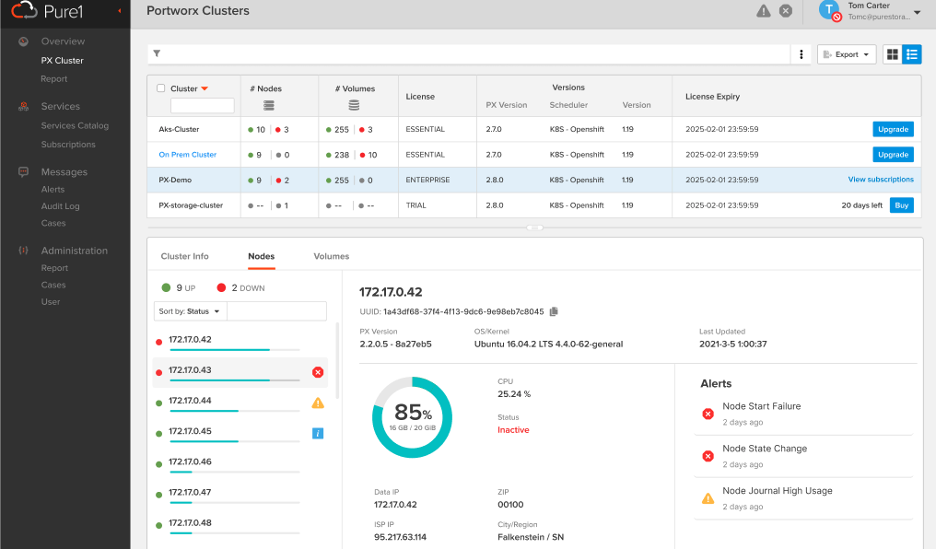The height and width of the screenshot is (550, 936).
Task: Click info icon on node 172.17.0.45
Action: (x=318, y=434)
